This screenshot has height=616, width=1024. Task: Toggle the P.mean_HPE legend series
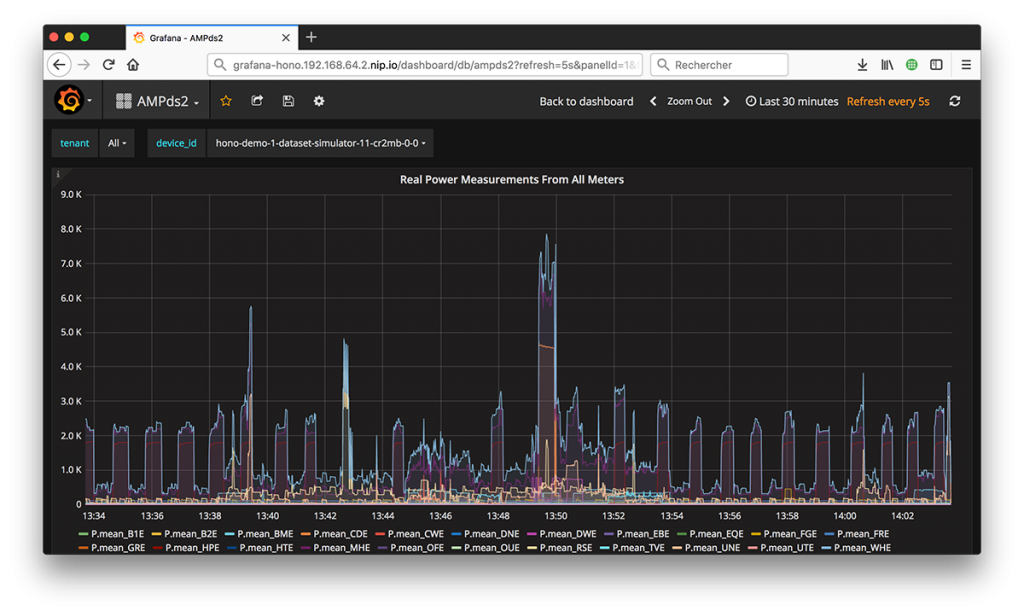192,548
